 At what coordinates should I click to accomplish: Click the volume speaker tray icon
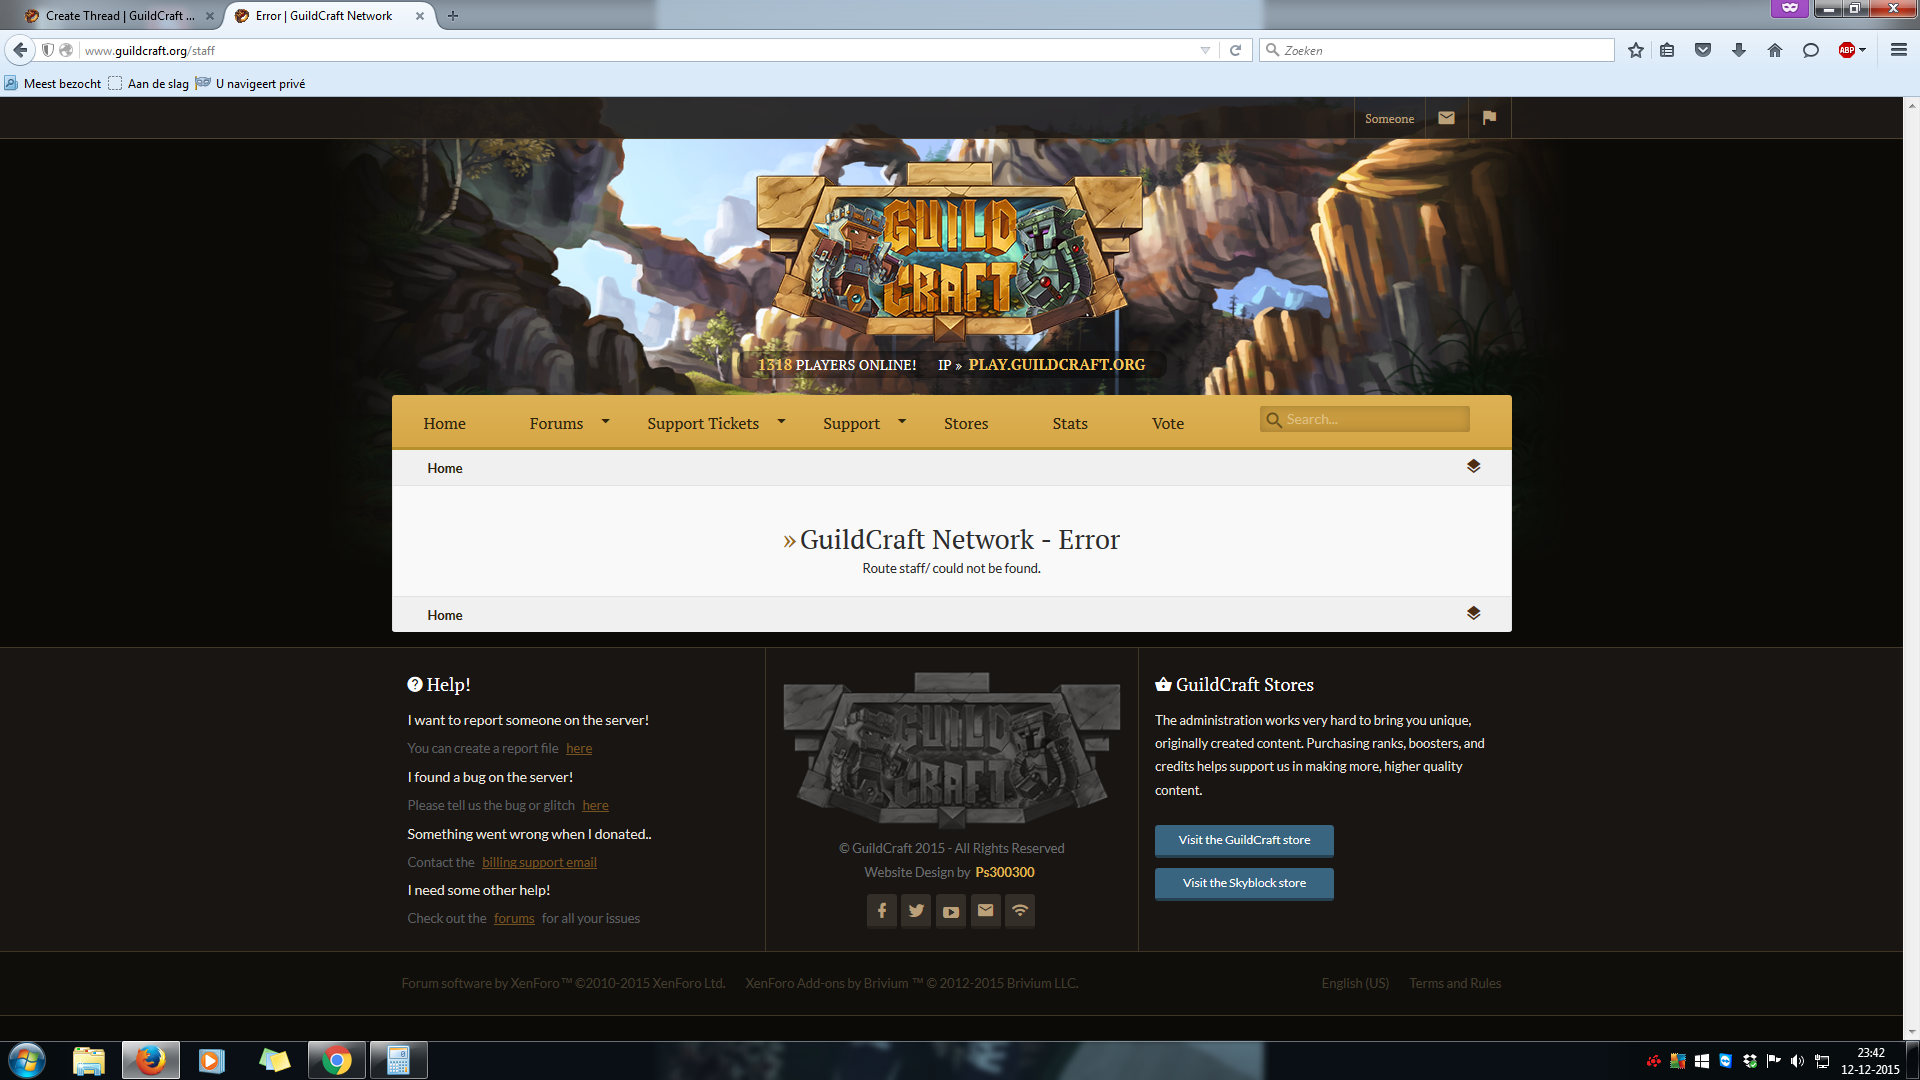[x=1797, y=1061]
